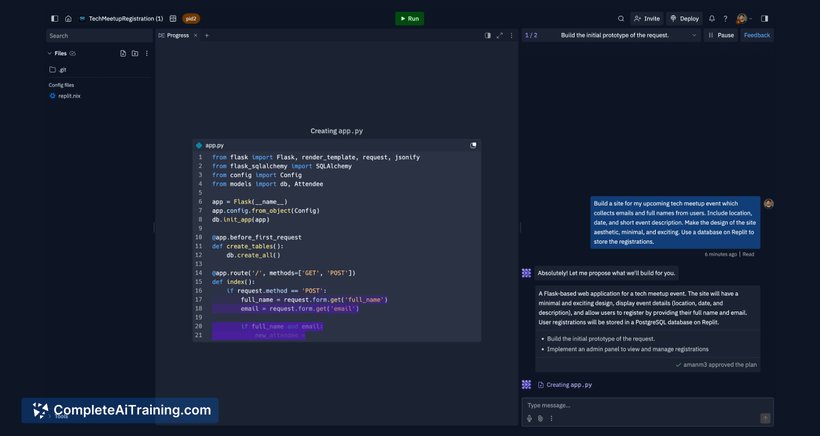Start voice input with the microphone icon

point(529,418)
